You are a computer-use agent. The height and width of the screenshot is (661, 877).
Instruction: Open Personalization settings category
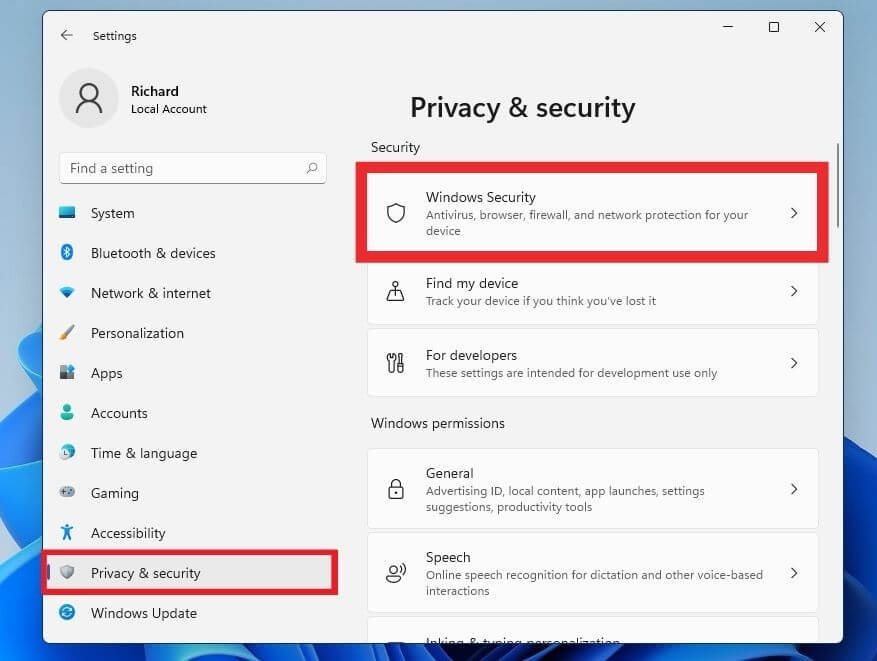(x=137, y=333)
